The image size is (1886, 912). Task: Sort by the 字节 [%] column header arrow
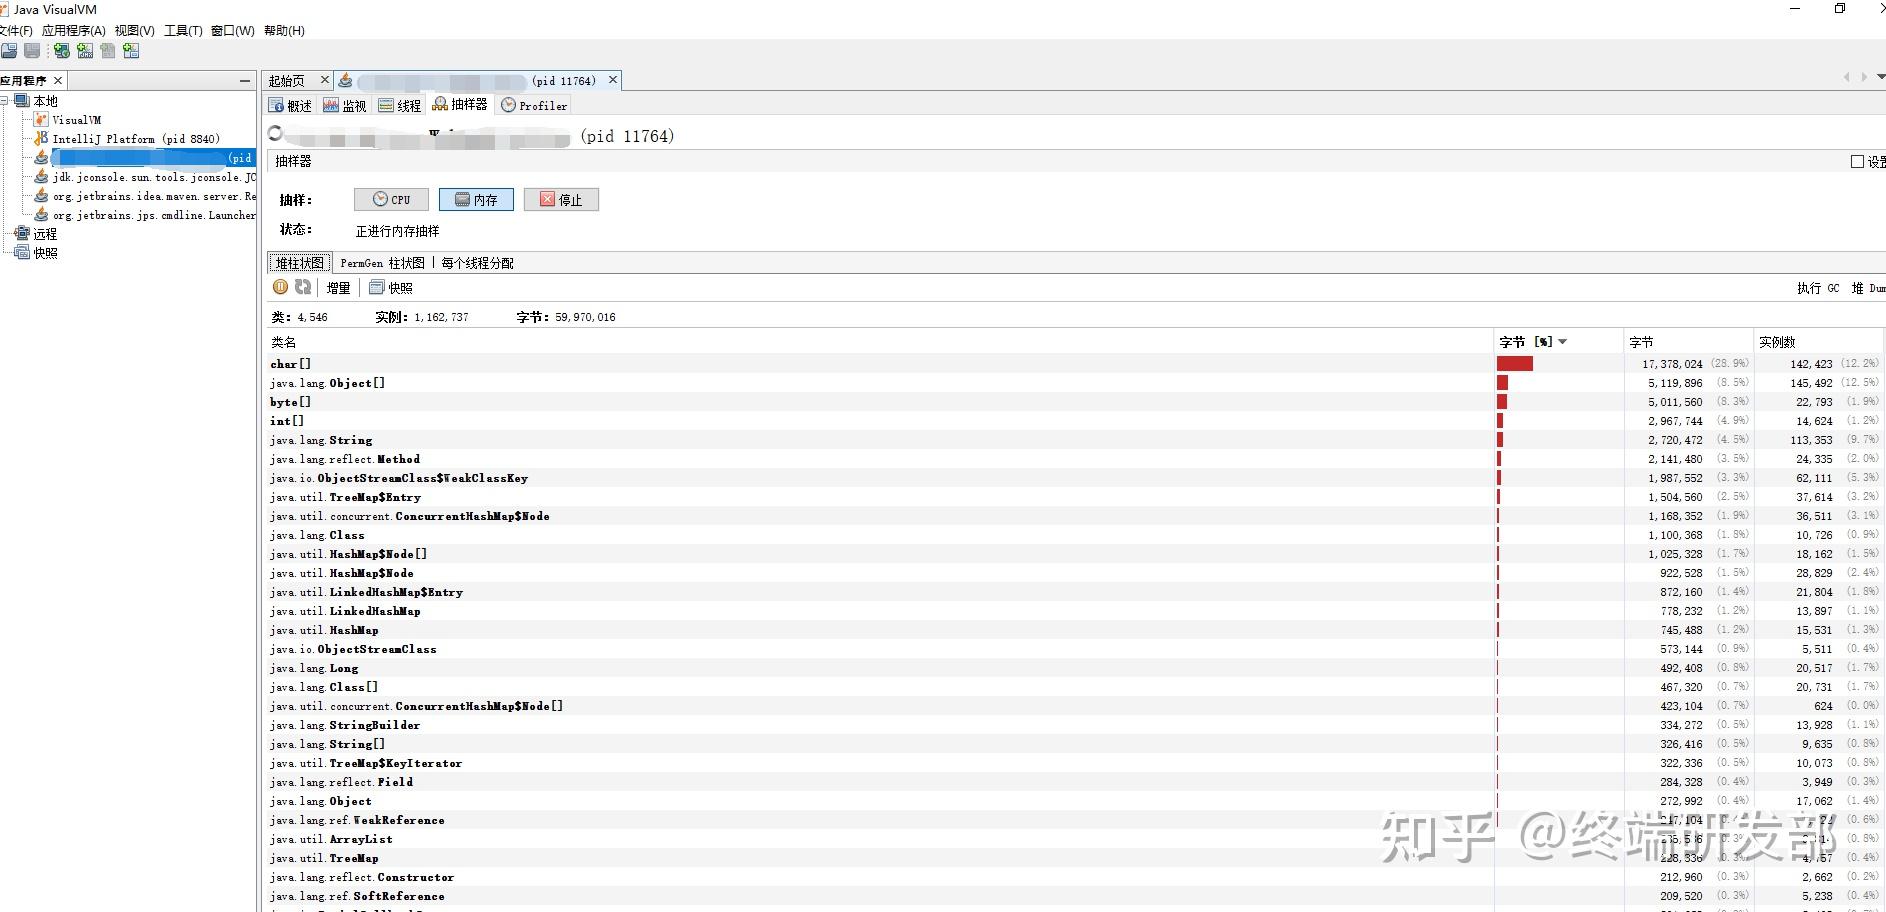(x=1563, y=342)
